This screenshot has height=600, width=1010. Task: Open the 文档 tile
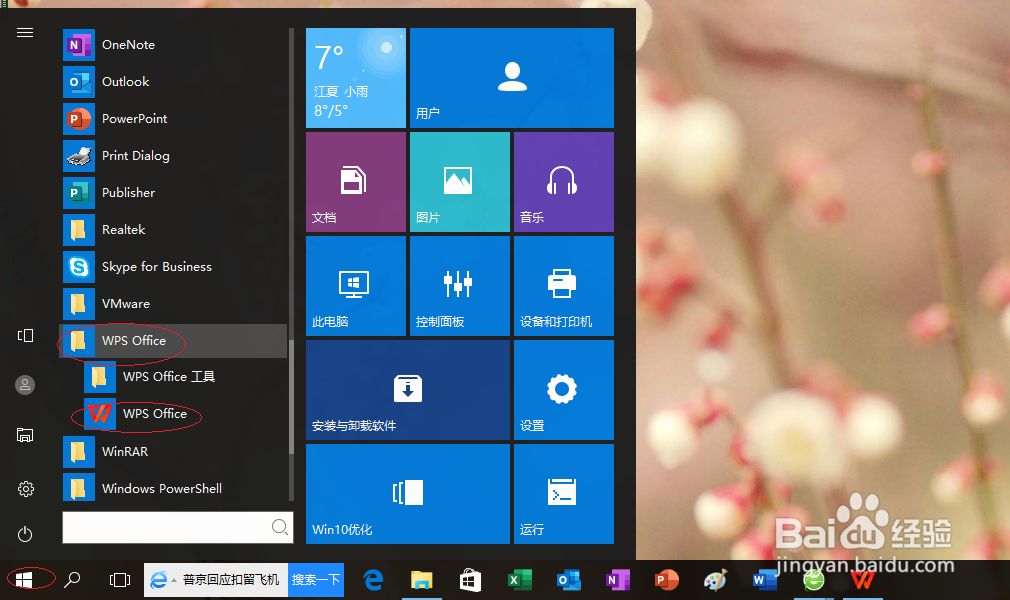tap(356, 182)
